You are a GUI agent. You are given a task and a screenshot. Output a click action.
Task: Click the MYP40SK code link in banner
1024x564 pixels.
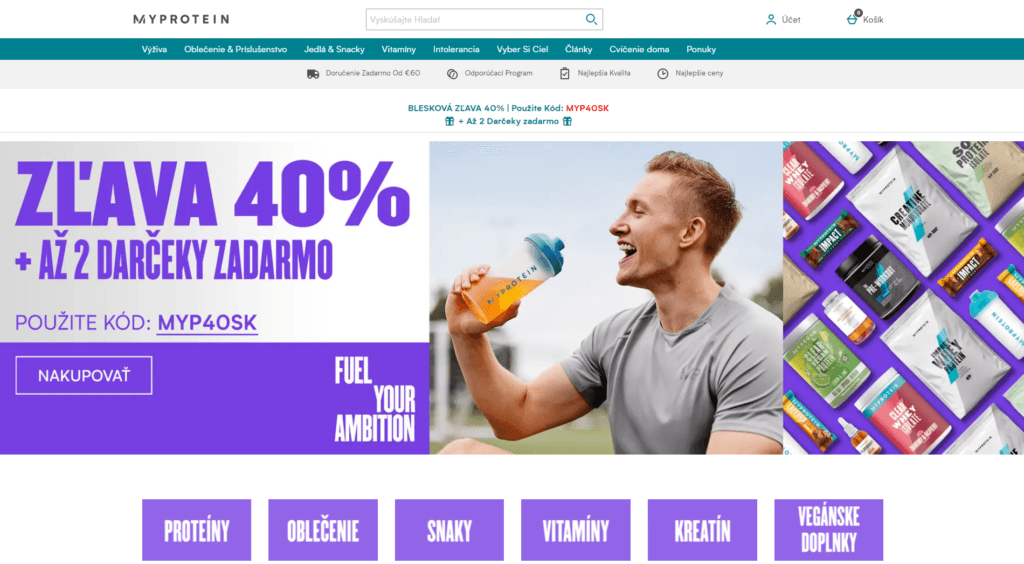coord(207,323)
